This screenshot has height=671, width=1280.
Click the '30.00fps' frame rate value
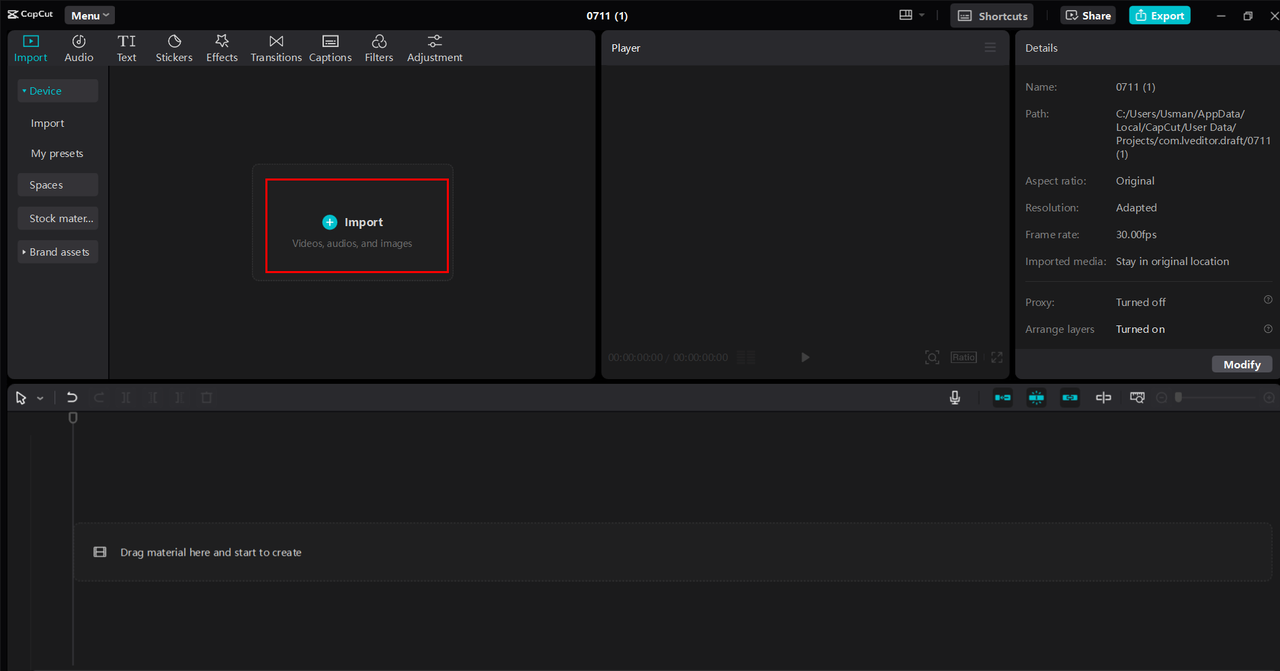click(1136, 234)
